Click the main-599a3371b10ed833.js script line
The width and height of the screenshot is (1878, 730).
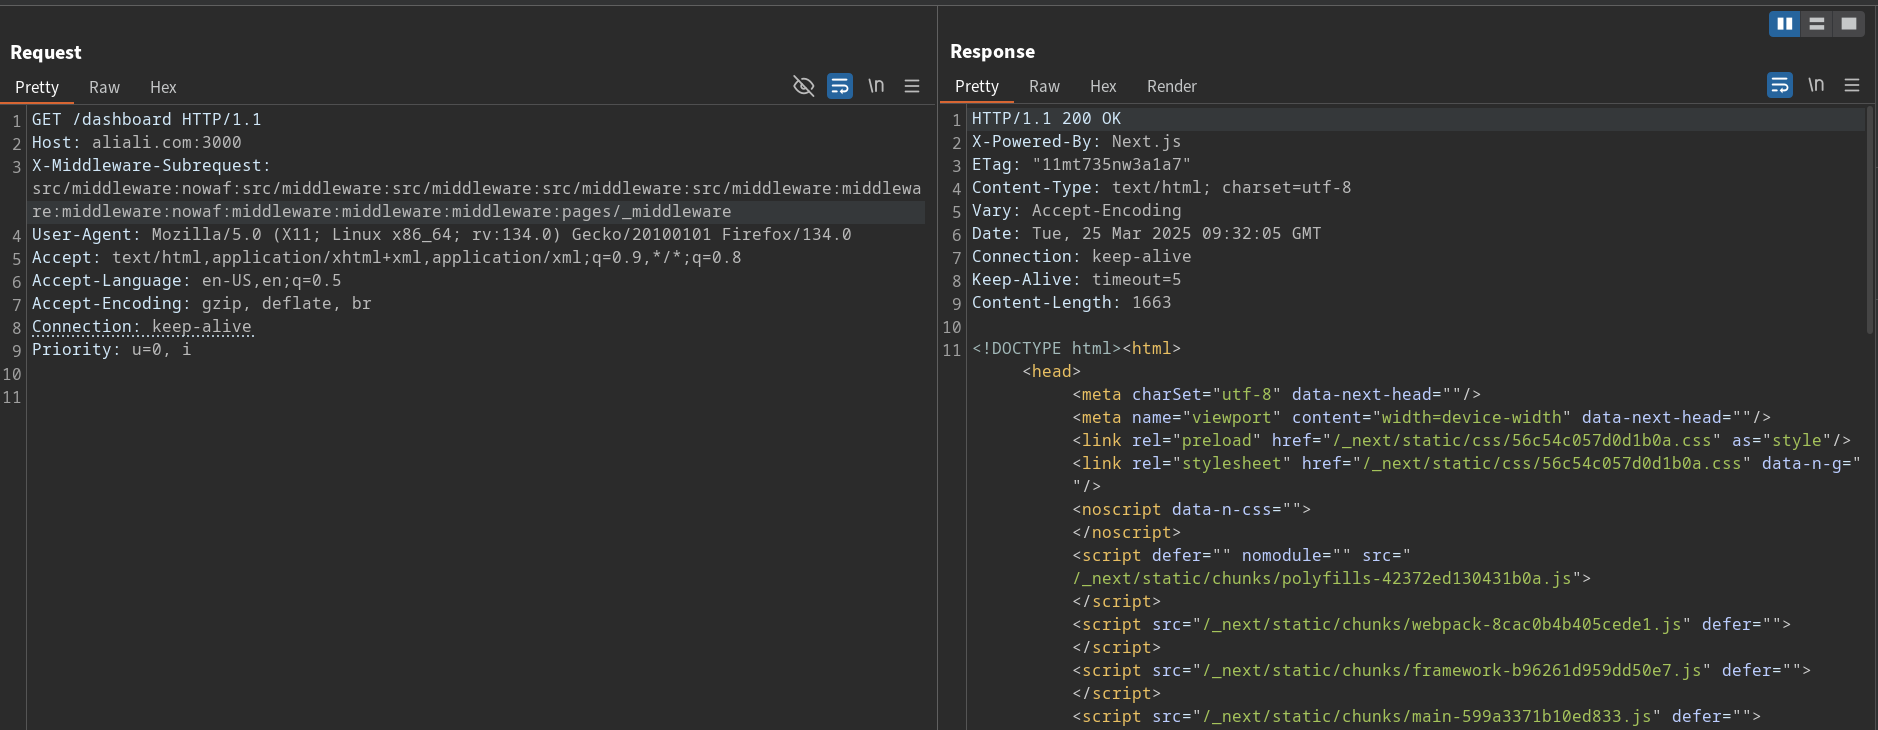pyautogui.click(x=1417, y=716)
